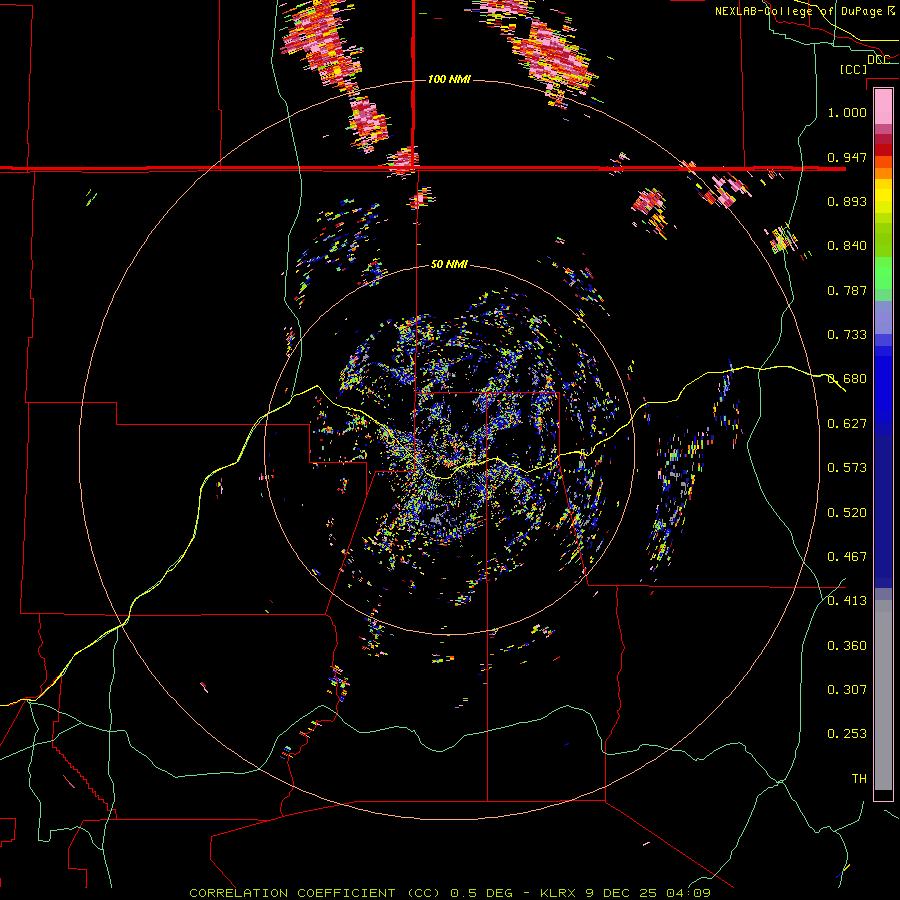The height and width of the screenshot is (900, 900).
Task: Click the 0.680 color scale value
Action: click(x=847, y=379)
